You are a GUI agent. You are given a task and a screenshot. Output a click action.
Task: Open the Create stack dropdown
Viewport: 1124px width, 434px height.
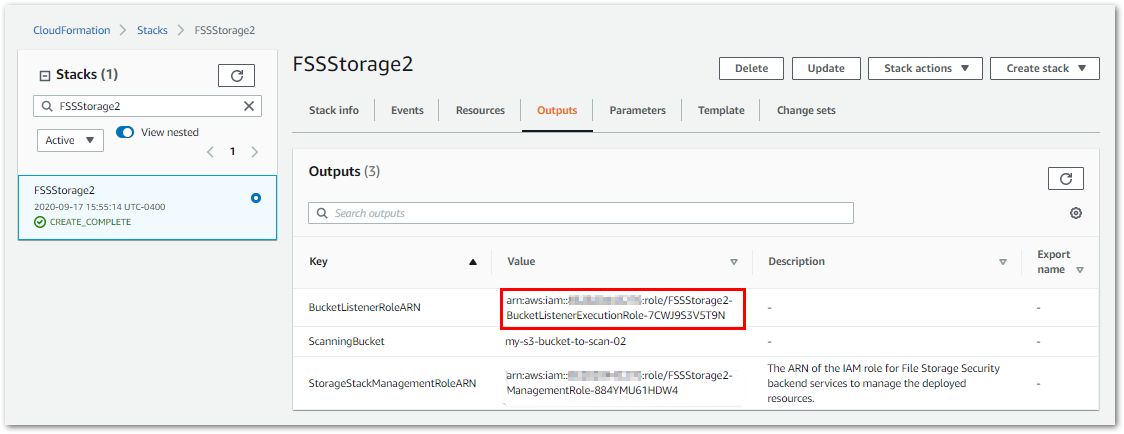[1044, 68]
